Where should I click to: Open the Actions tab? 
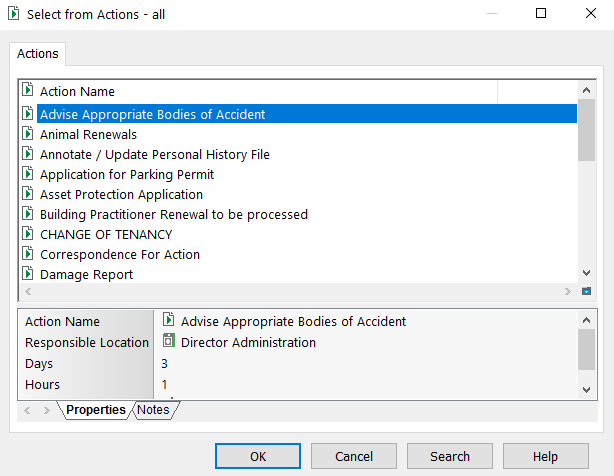point(38,53)
